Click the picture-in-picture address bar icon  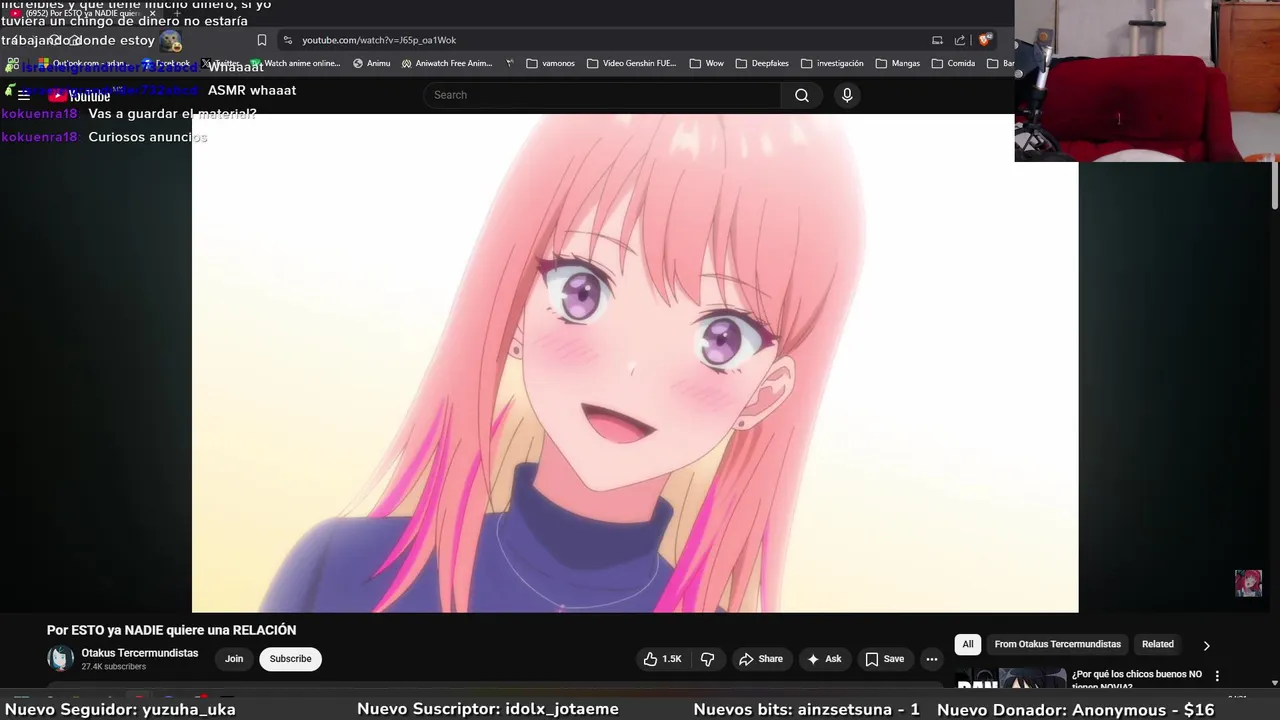(937, 40)
